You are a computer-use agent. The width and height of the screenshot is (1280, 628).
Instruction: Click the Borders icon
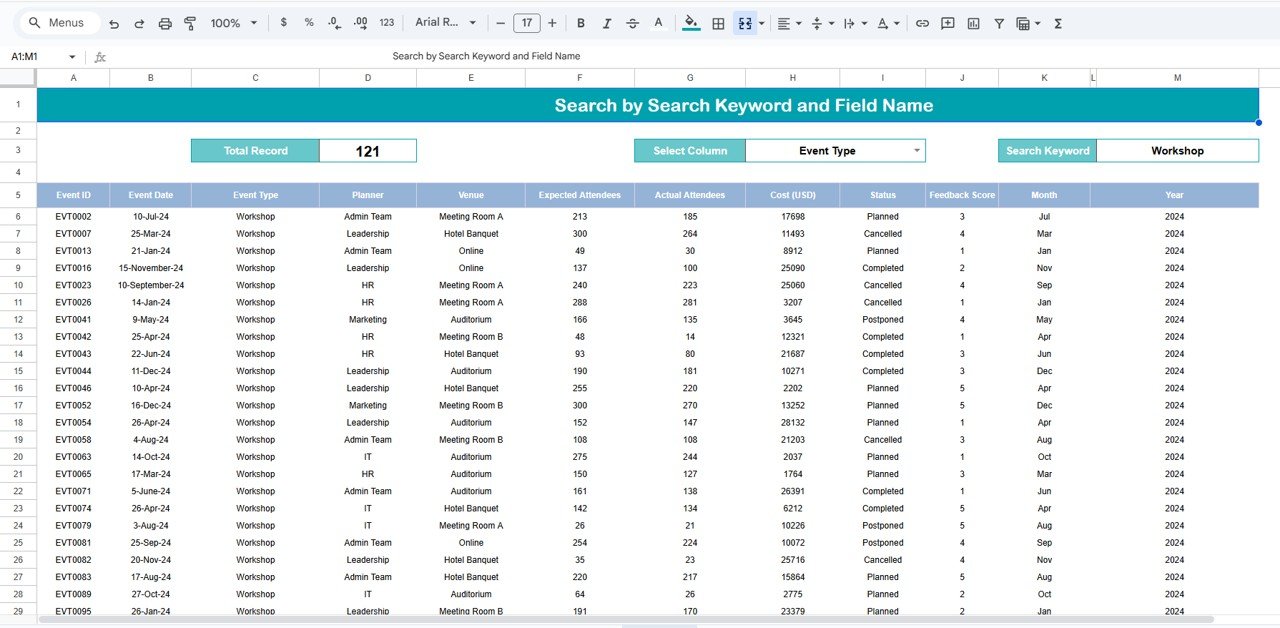tap(718, 22)
